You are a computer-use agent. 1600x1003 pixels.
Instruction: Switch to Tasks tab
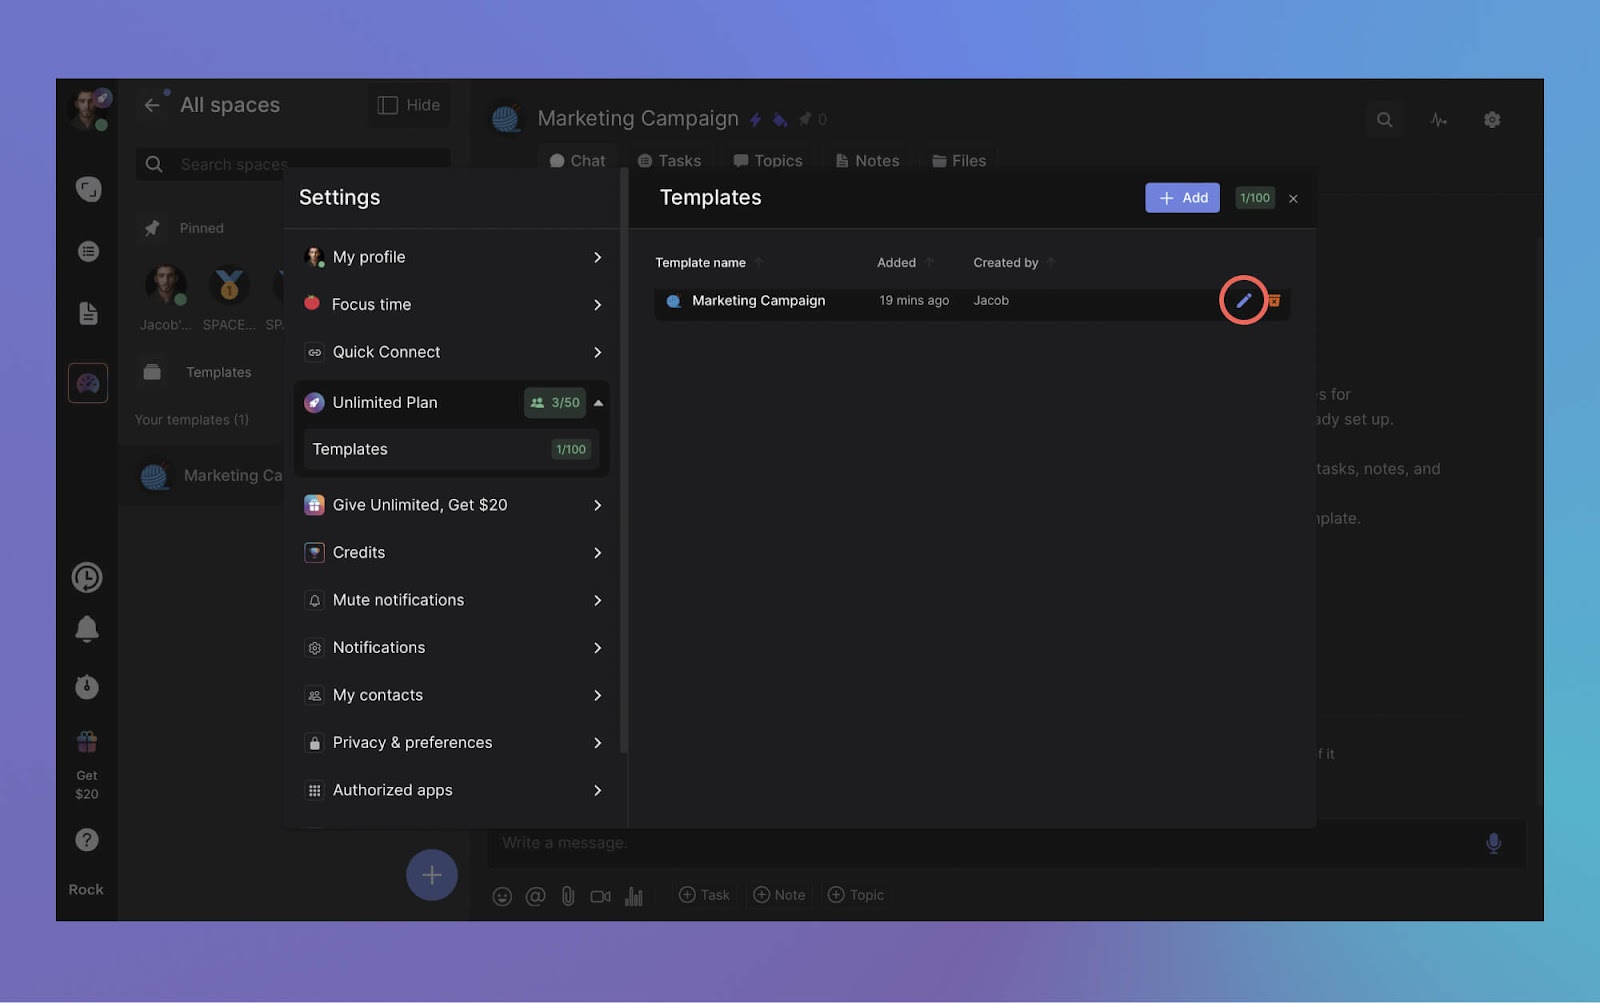[669, 161]
